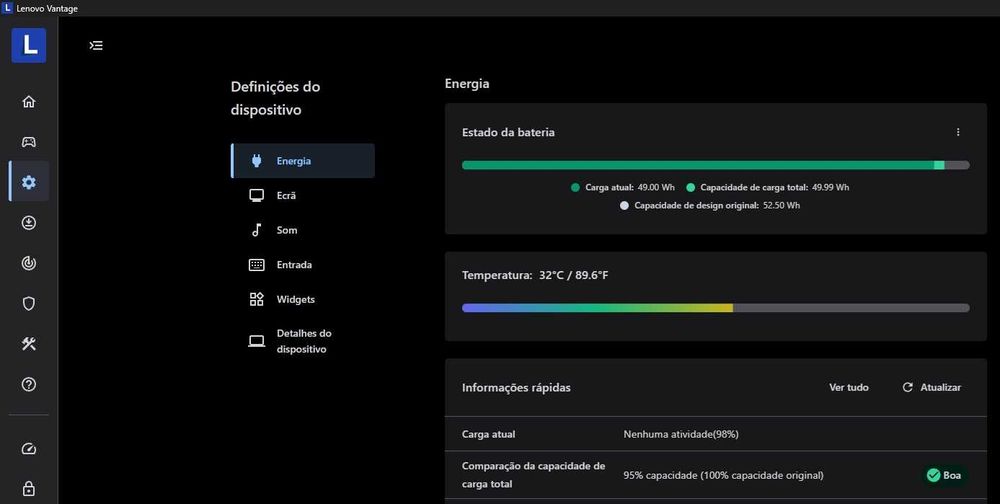Open the Som settings section
1000x504 pixels.
(287, 230)
